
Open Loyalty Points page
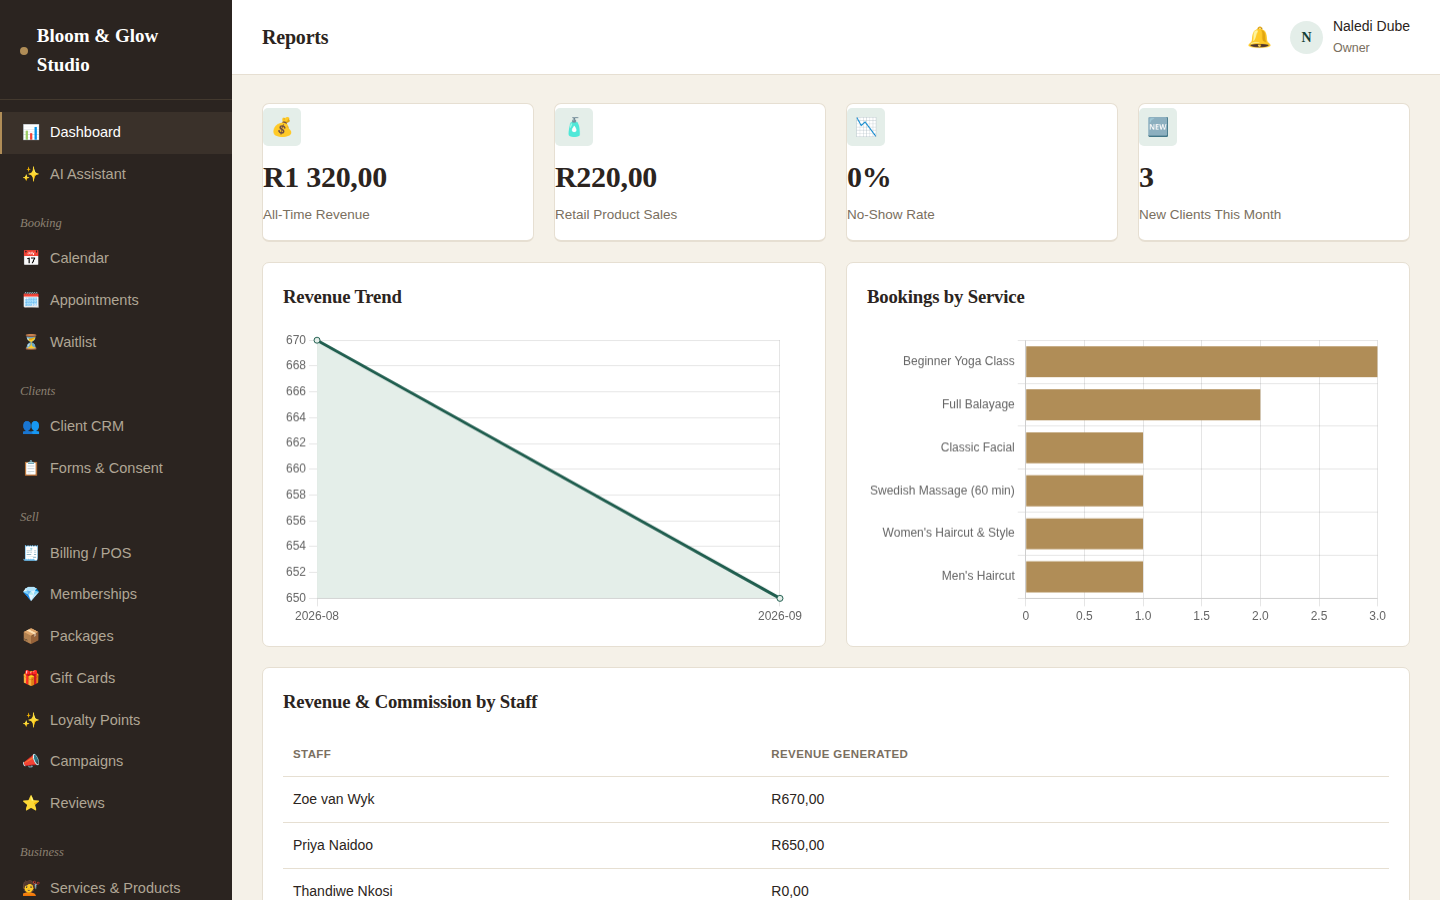pos(116,720)
